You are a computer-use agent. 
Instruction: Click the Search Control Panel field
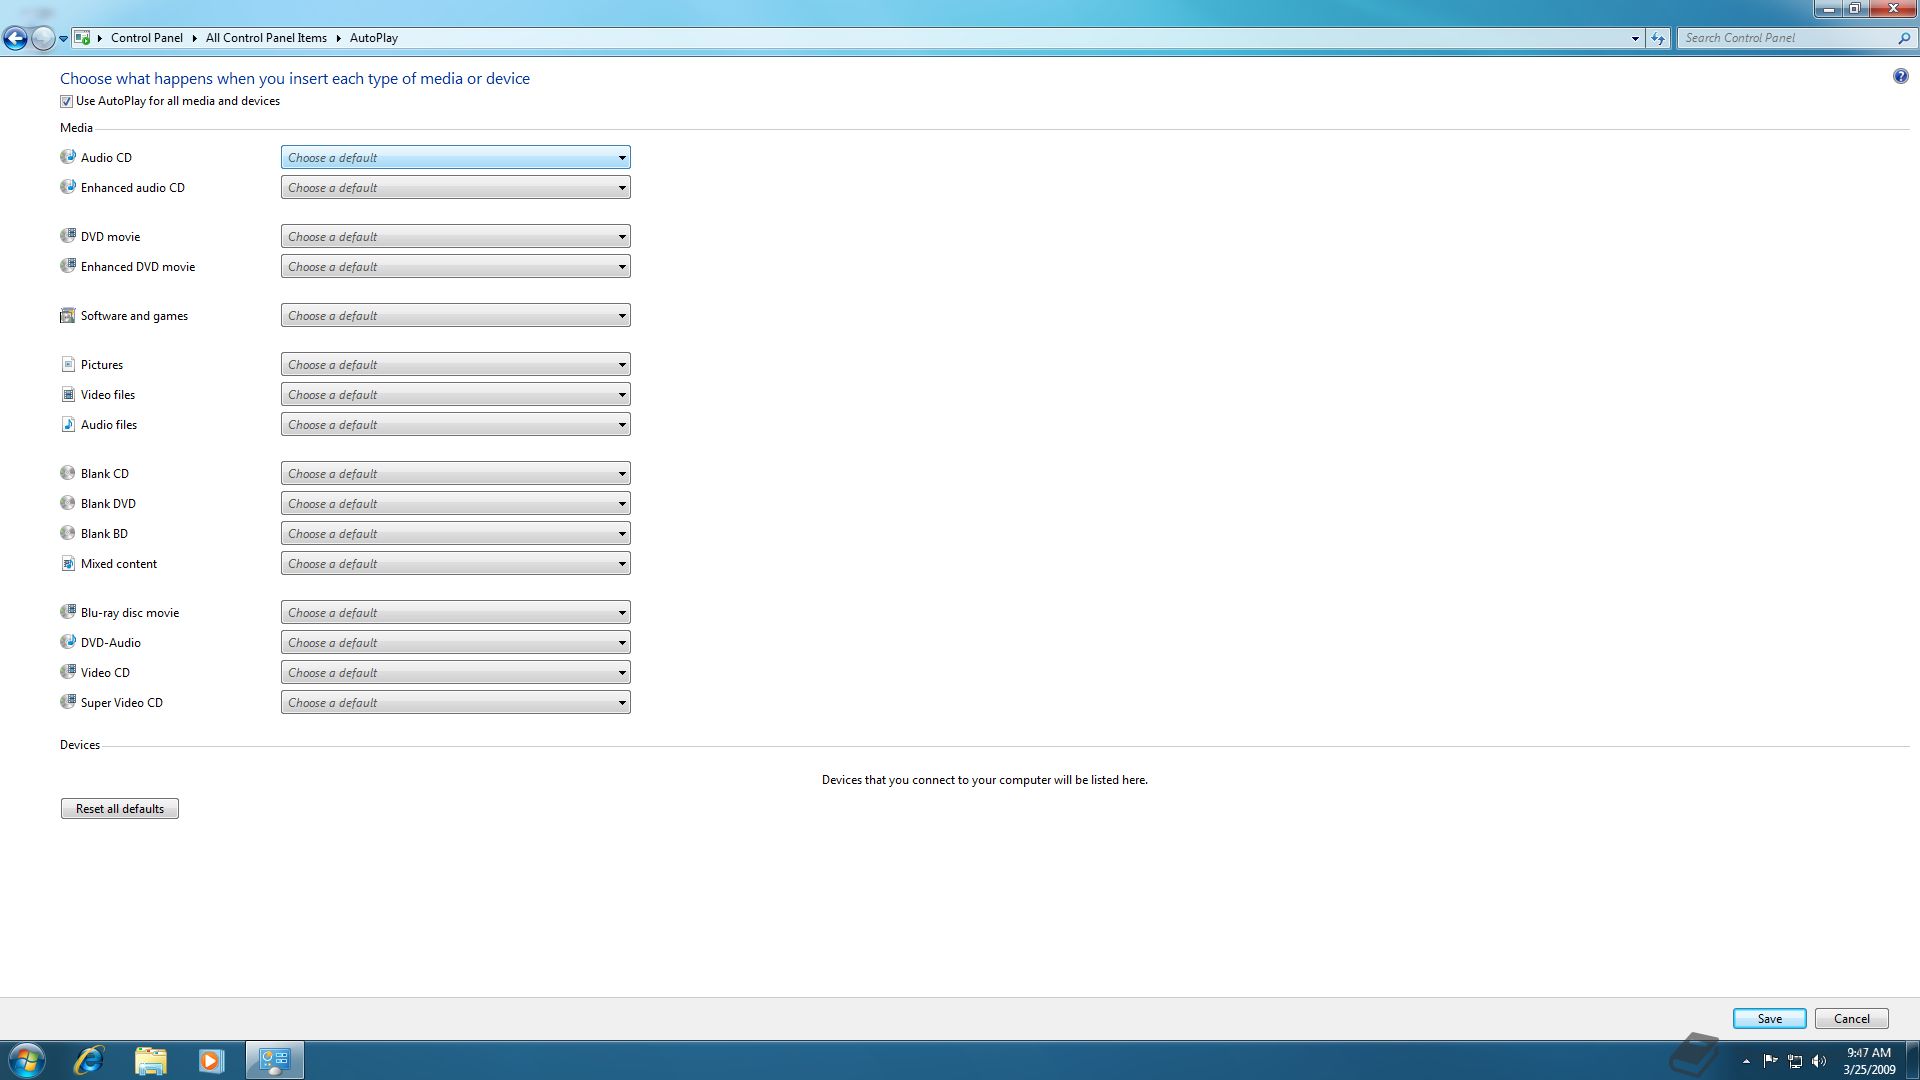1785,38
